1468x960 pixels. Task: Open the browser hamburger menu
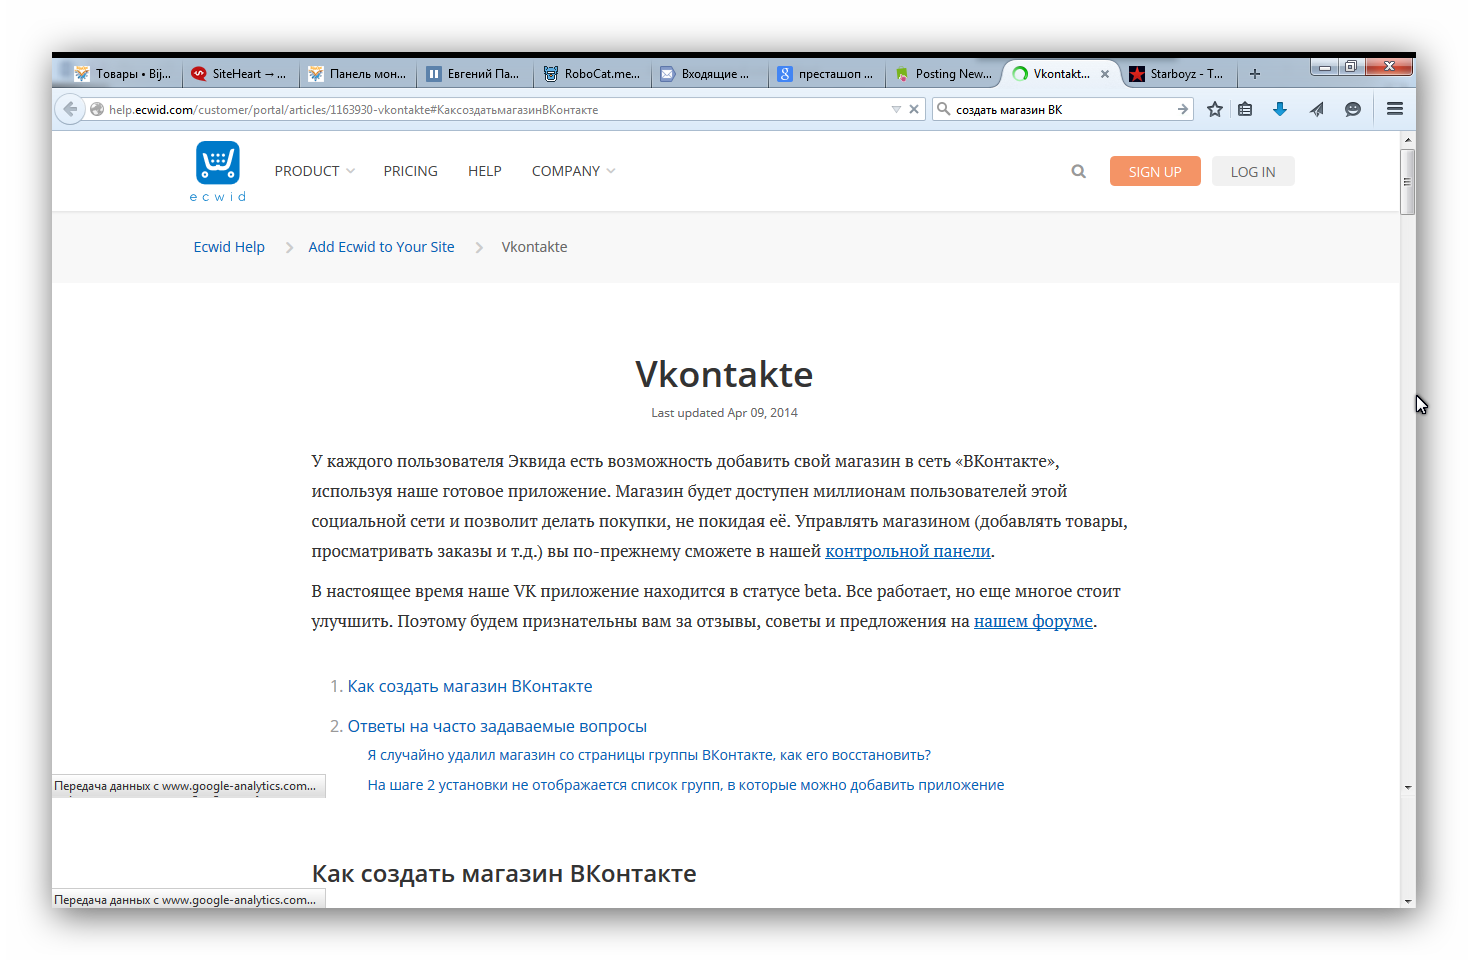(x=1395, y=109)
